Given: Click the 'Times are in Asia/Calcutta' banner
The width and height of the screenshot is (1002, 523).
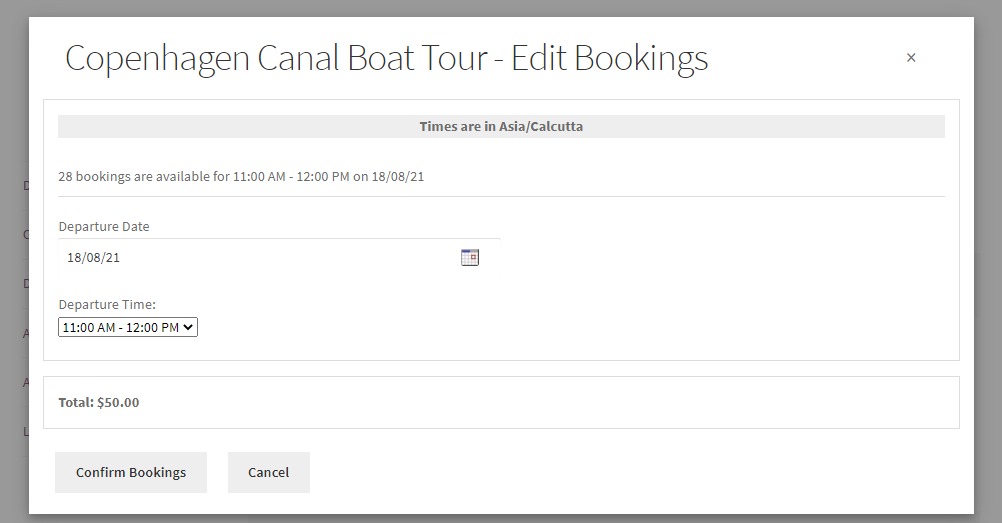Looking at the screenshot, I should pos(501,127).
